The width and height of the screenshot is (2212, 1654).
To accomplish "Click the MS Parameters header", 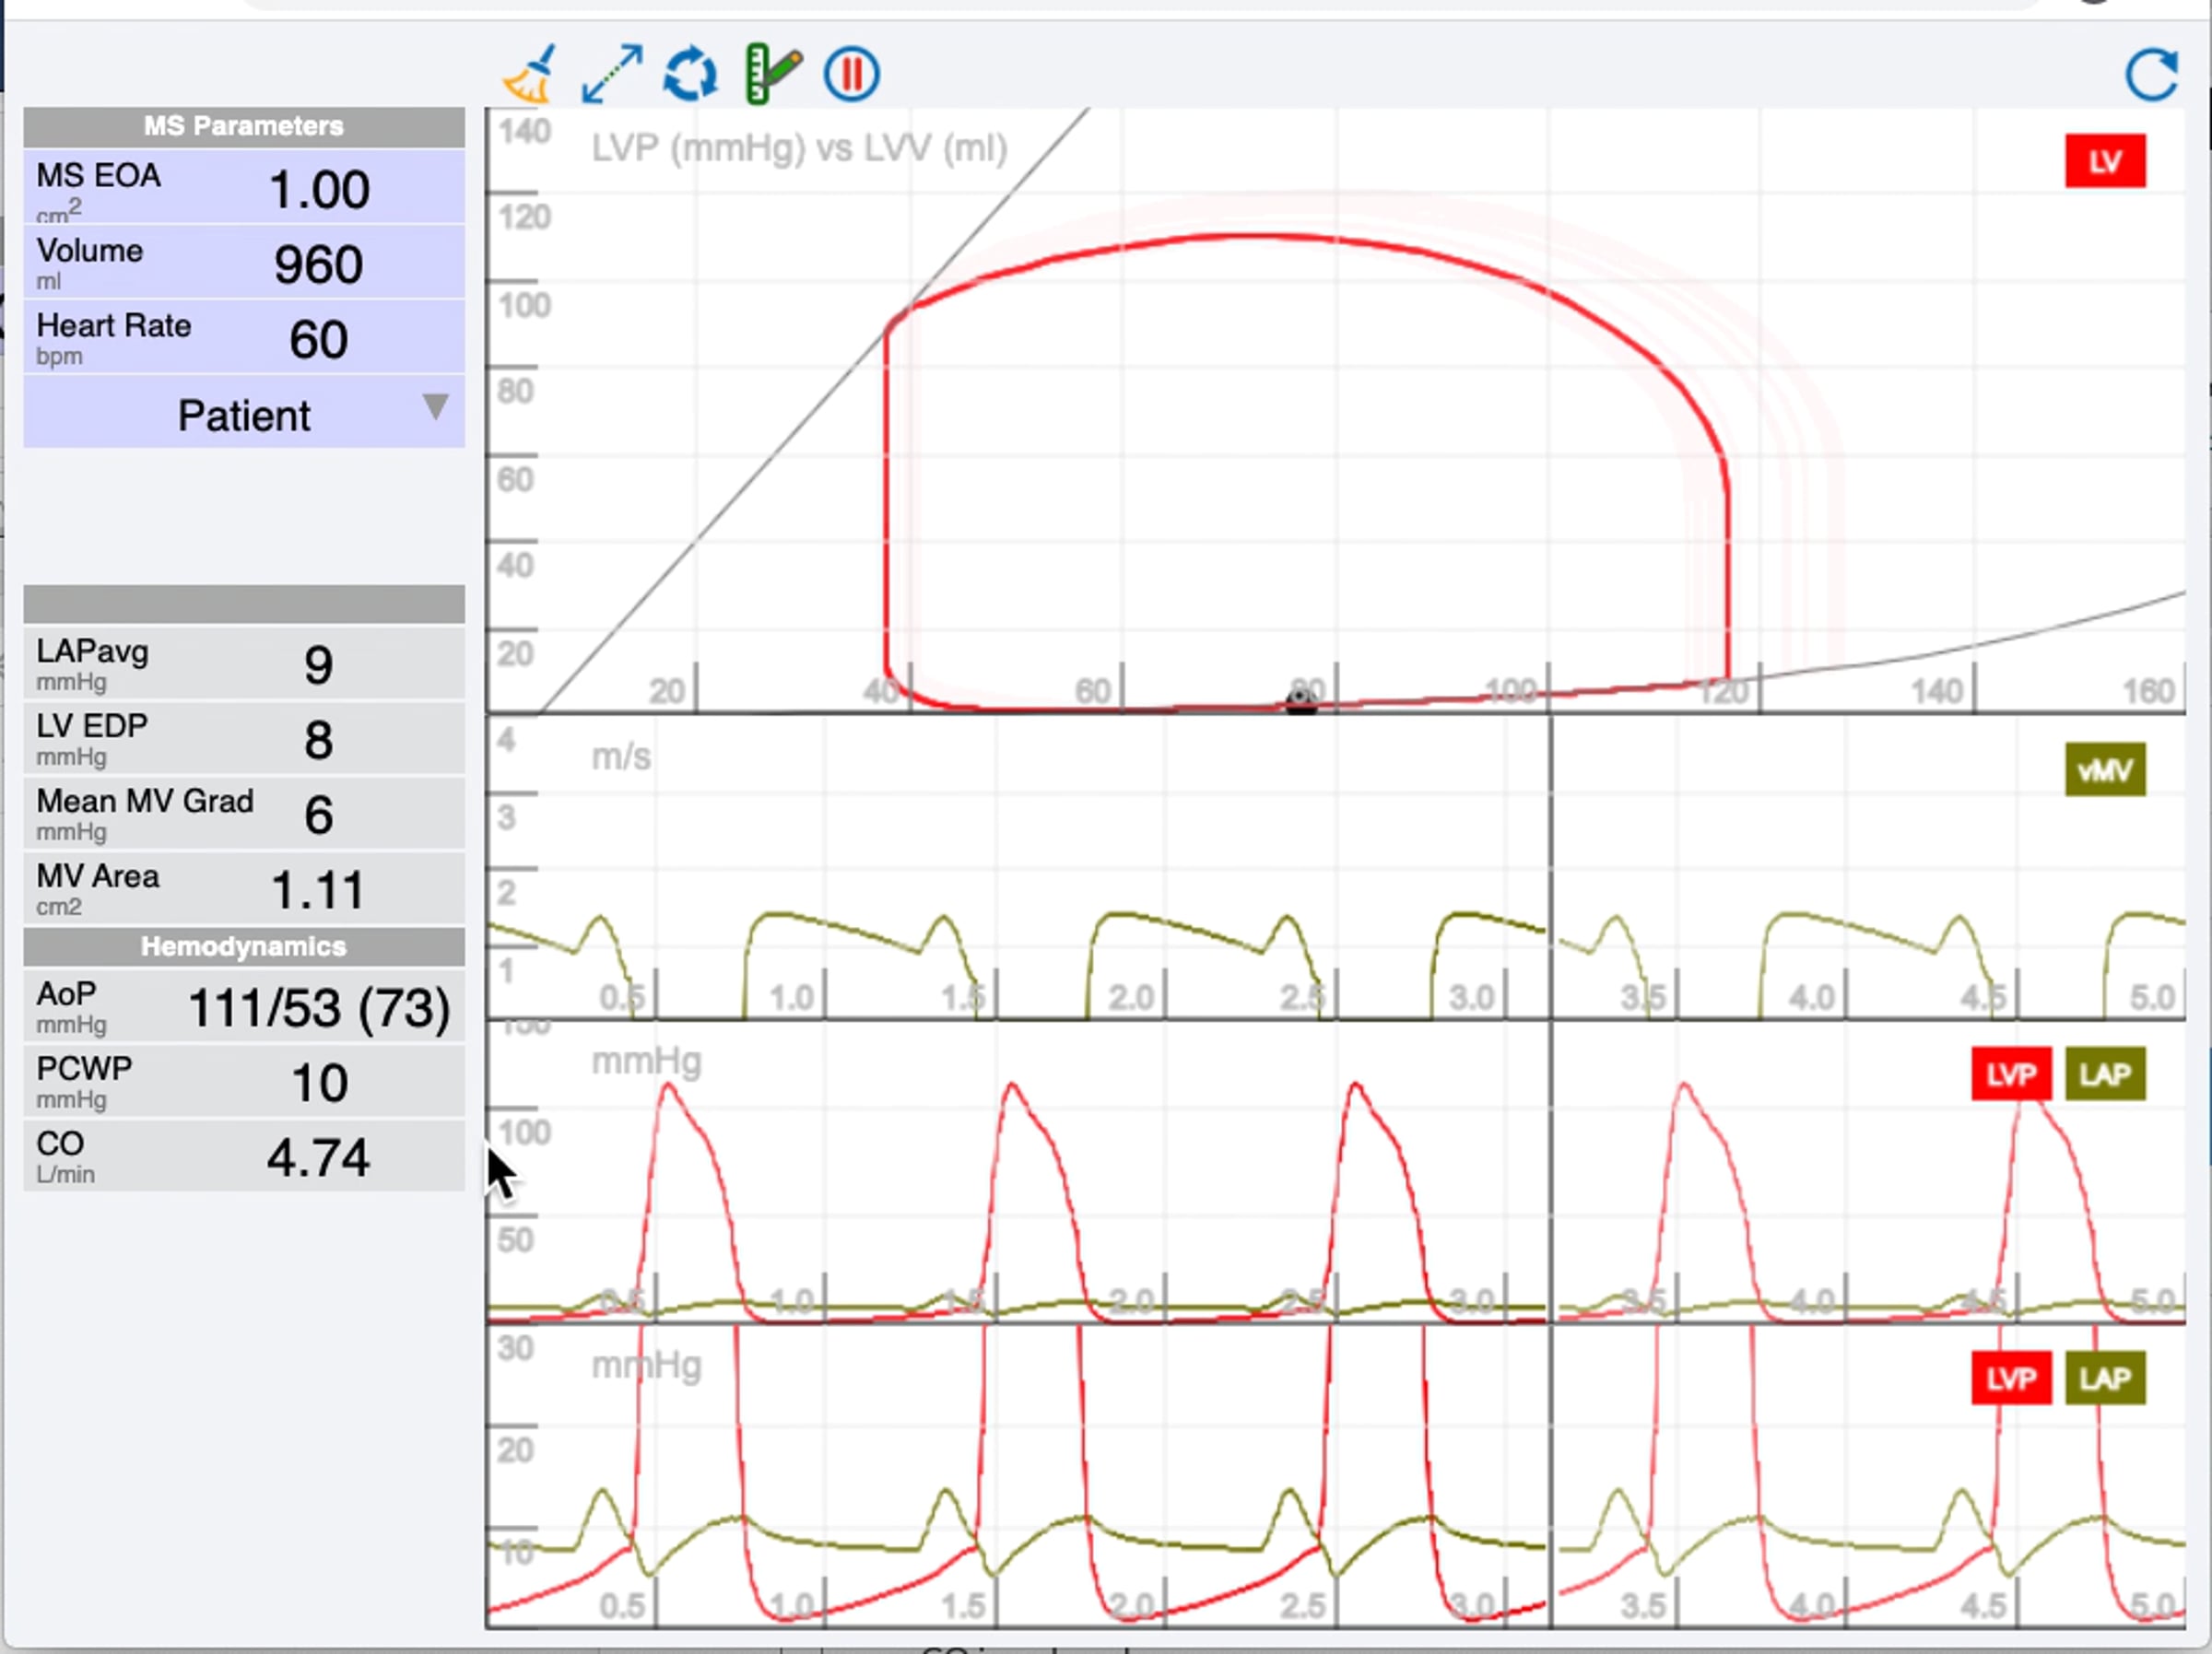I will (243, 126).
